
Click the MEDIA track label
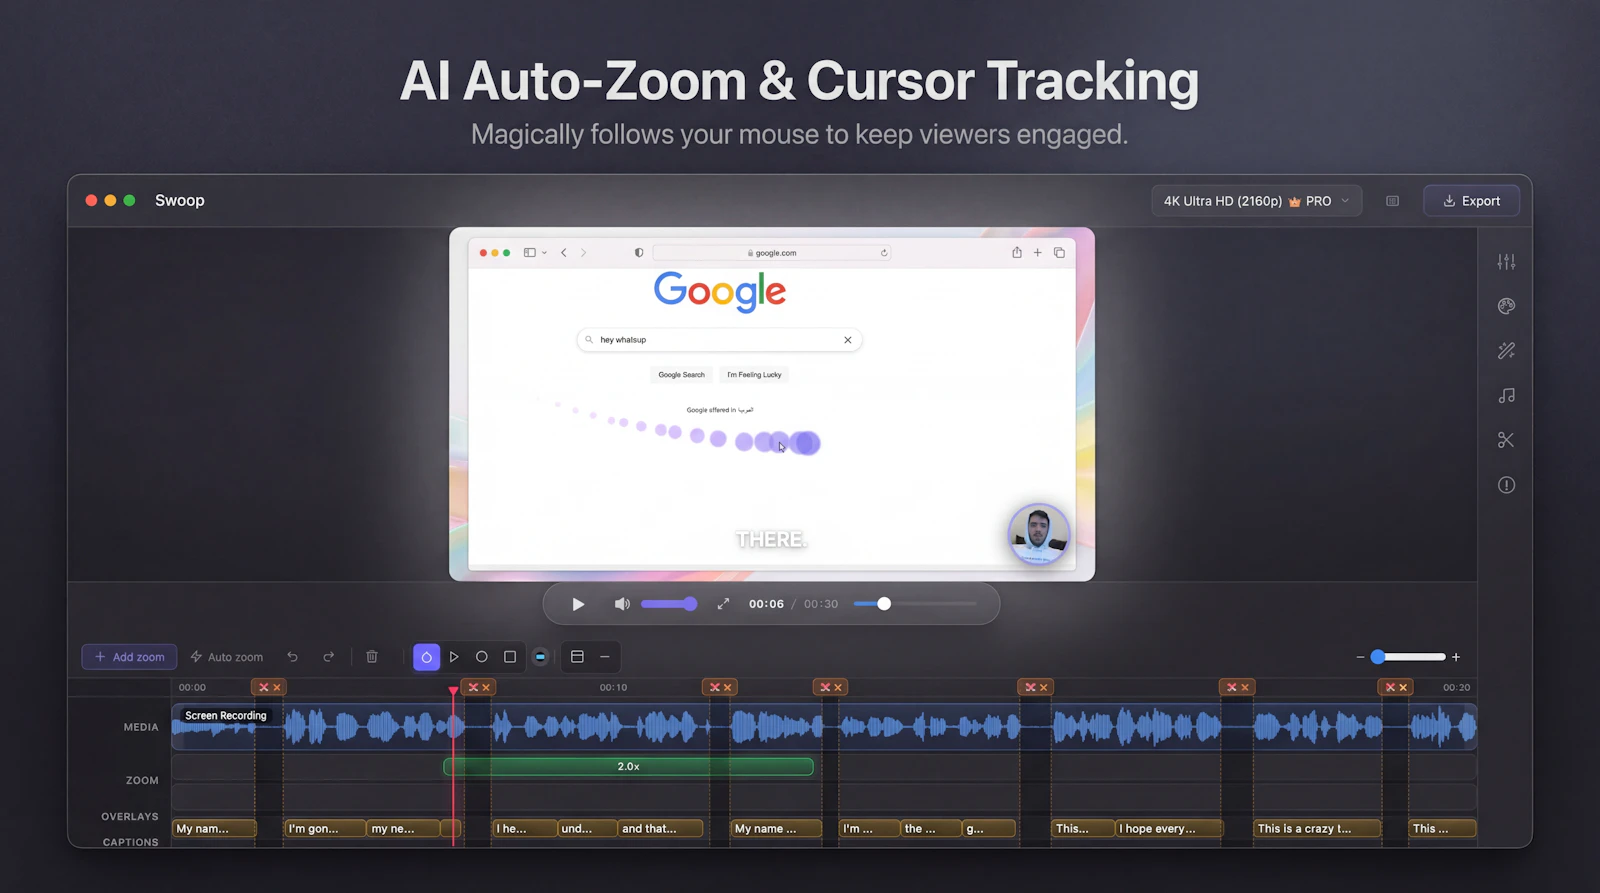(x=141, y=727)
